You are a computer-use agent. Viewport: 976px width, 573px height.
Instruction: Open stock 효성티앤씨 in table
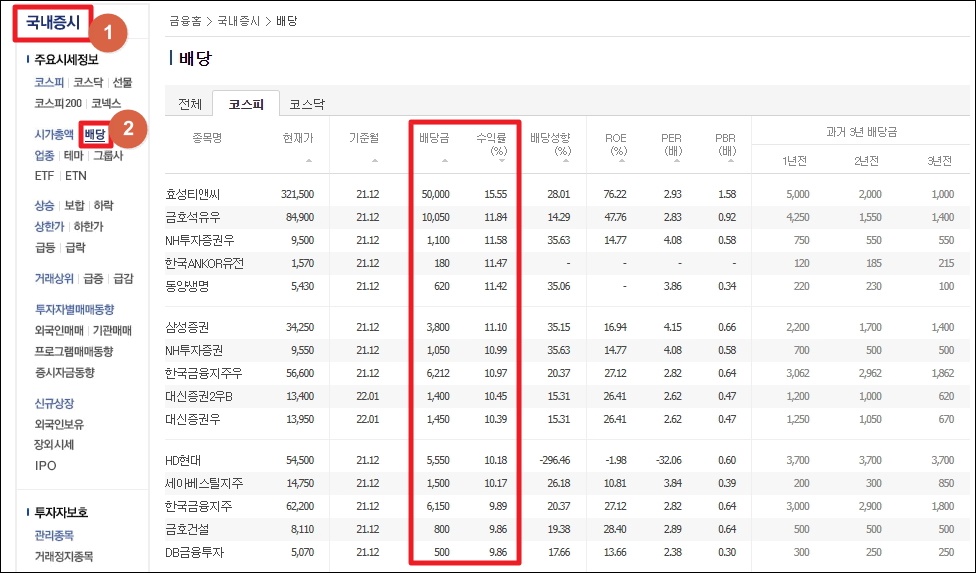click(x=192, y=195)
